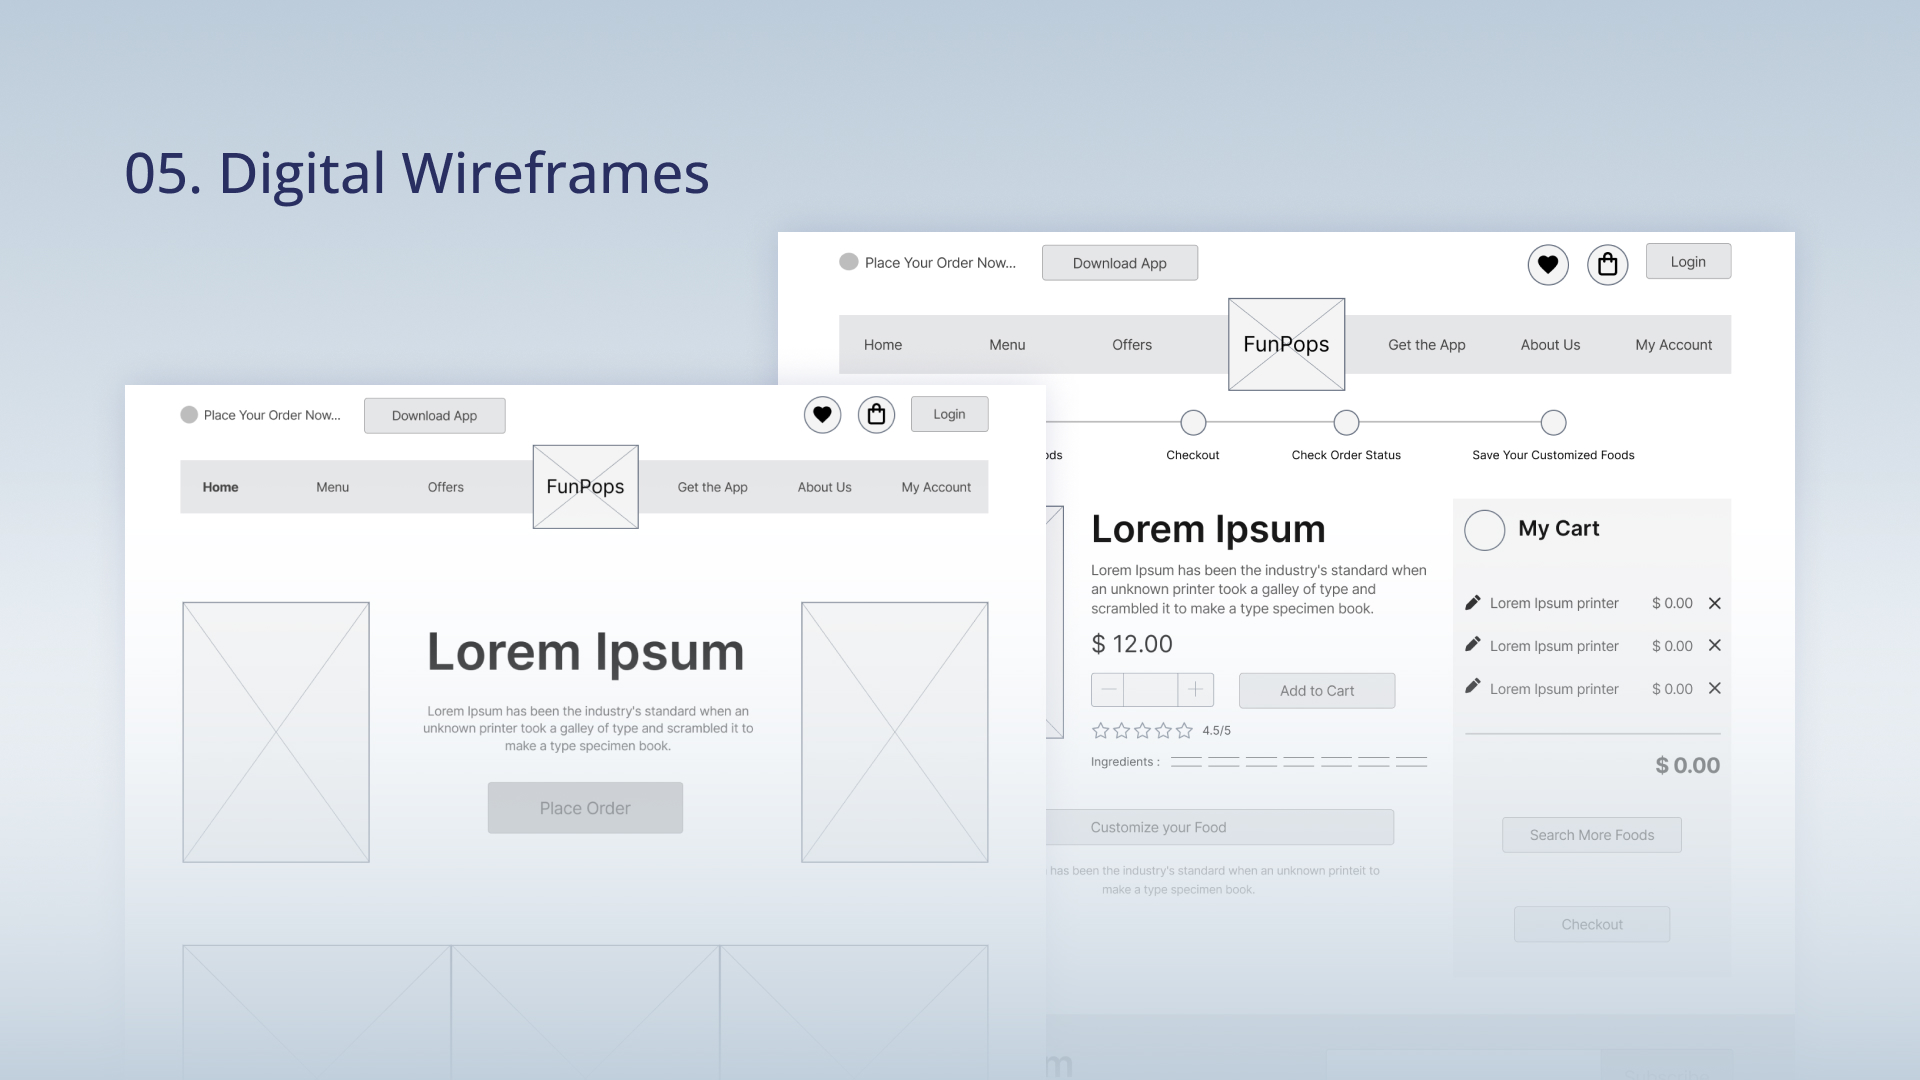Viewport: 1920px width, 1080px height.
Task: Open Menu tab in back wireframe nav
Action: click(x=1007, y=345)
